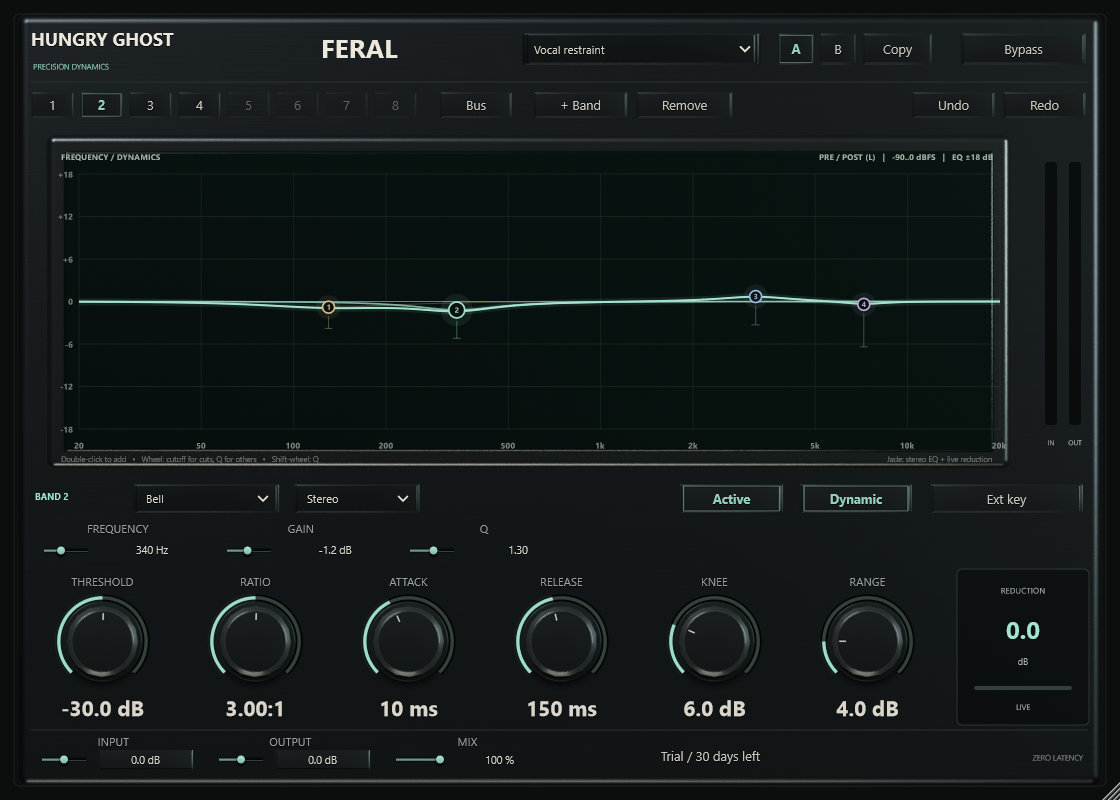Enable the Ext key sidechain

coord(1006,499)
